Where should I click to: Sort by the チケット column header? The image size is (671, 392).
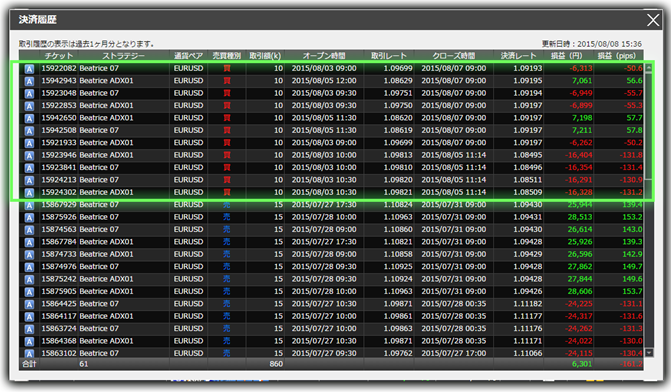(x=59, y=56)
